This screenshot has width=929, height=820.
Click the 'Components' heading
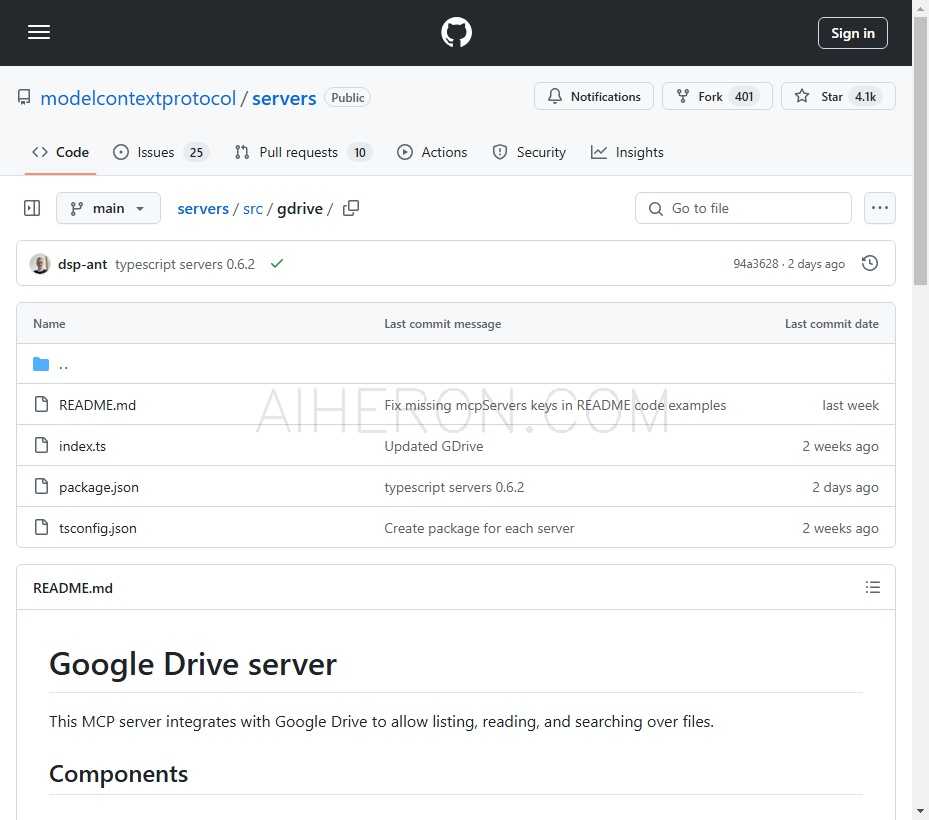[x=118, y=774]
